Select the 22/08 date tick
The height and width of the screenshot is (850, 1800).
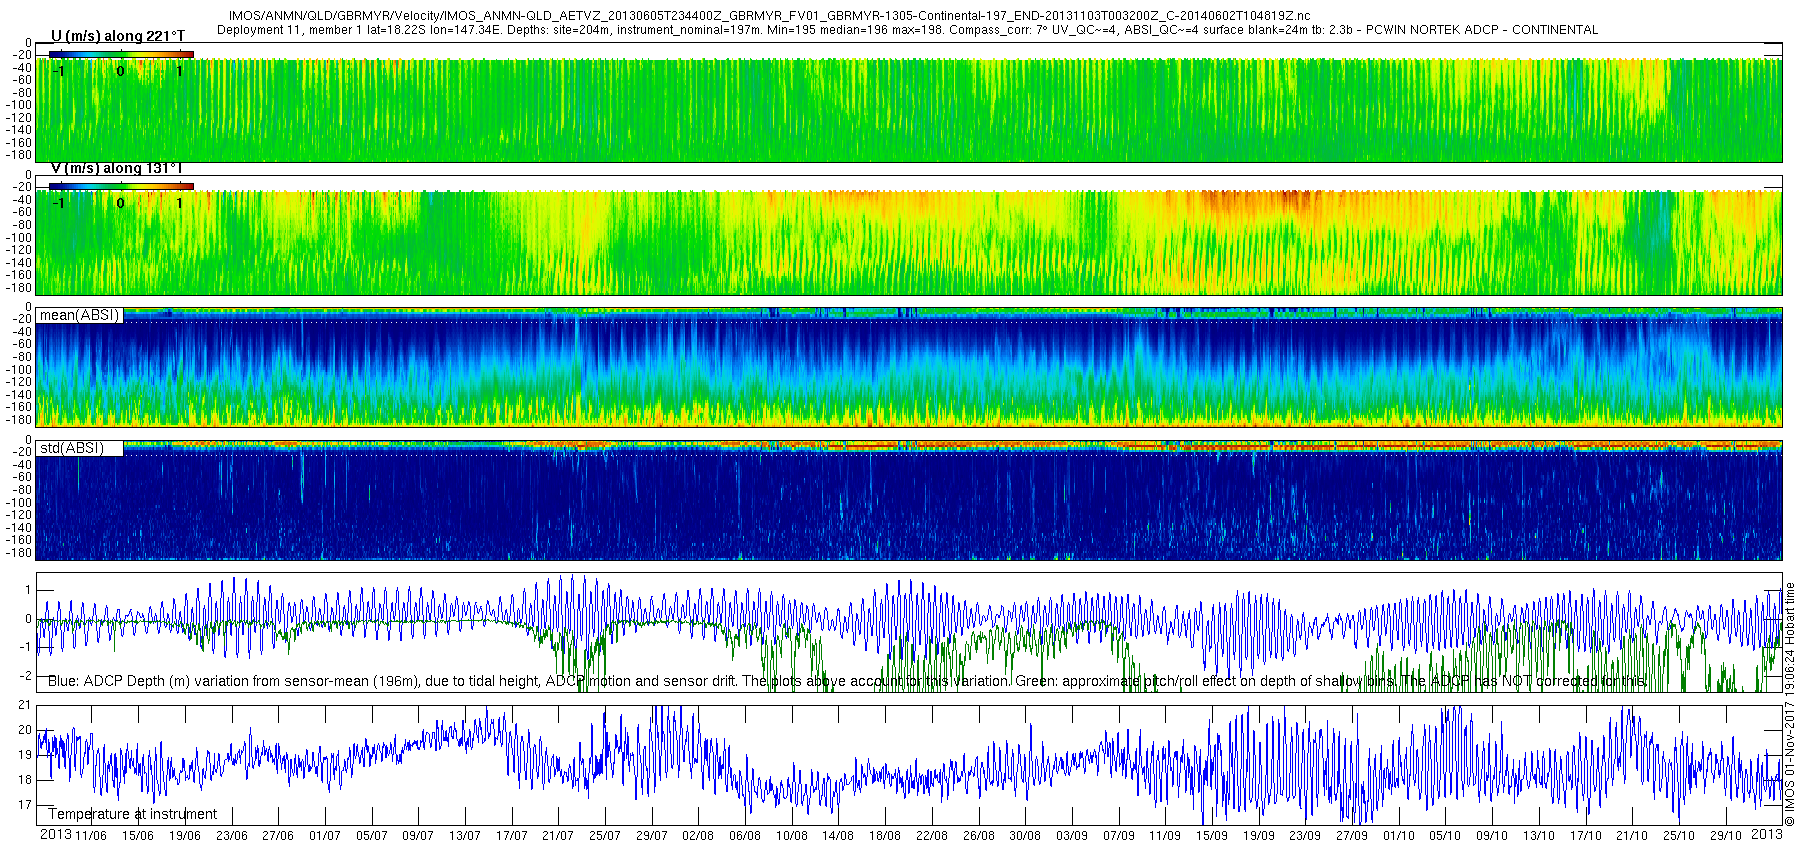[x=931, y=836]
